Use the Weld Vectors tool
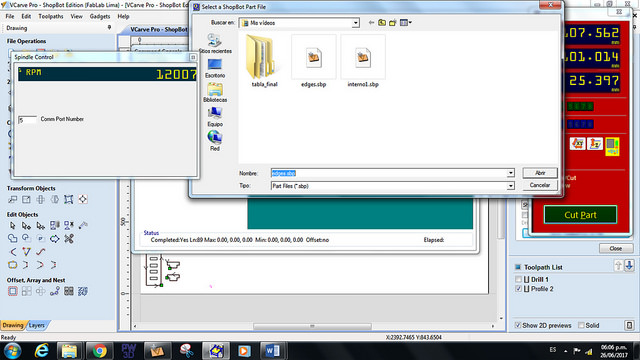The image size is (640, 360). pyautogui.click(x=13, y=238)
